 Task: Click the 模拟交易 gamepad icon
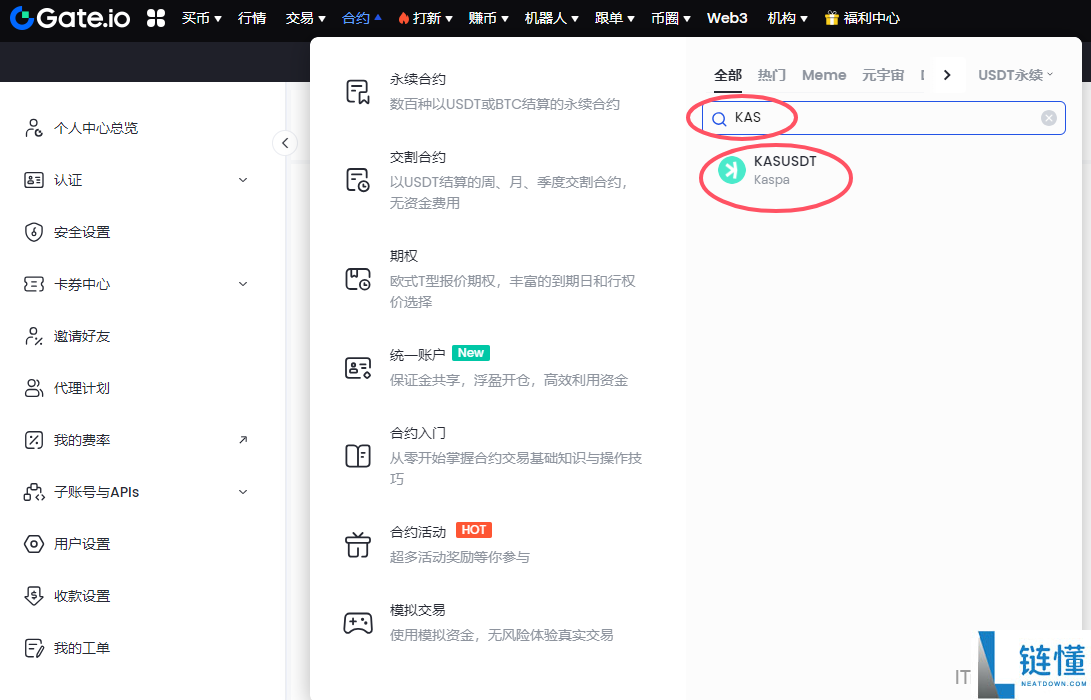(x=358, y=623)
